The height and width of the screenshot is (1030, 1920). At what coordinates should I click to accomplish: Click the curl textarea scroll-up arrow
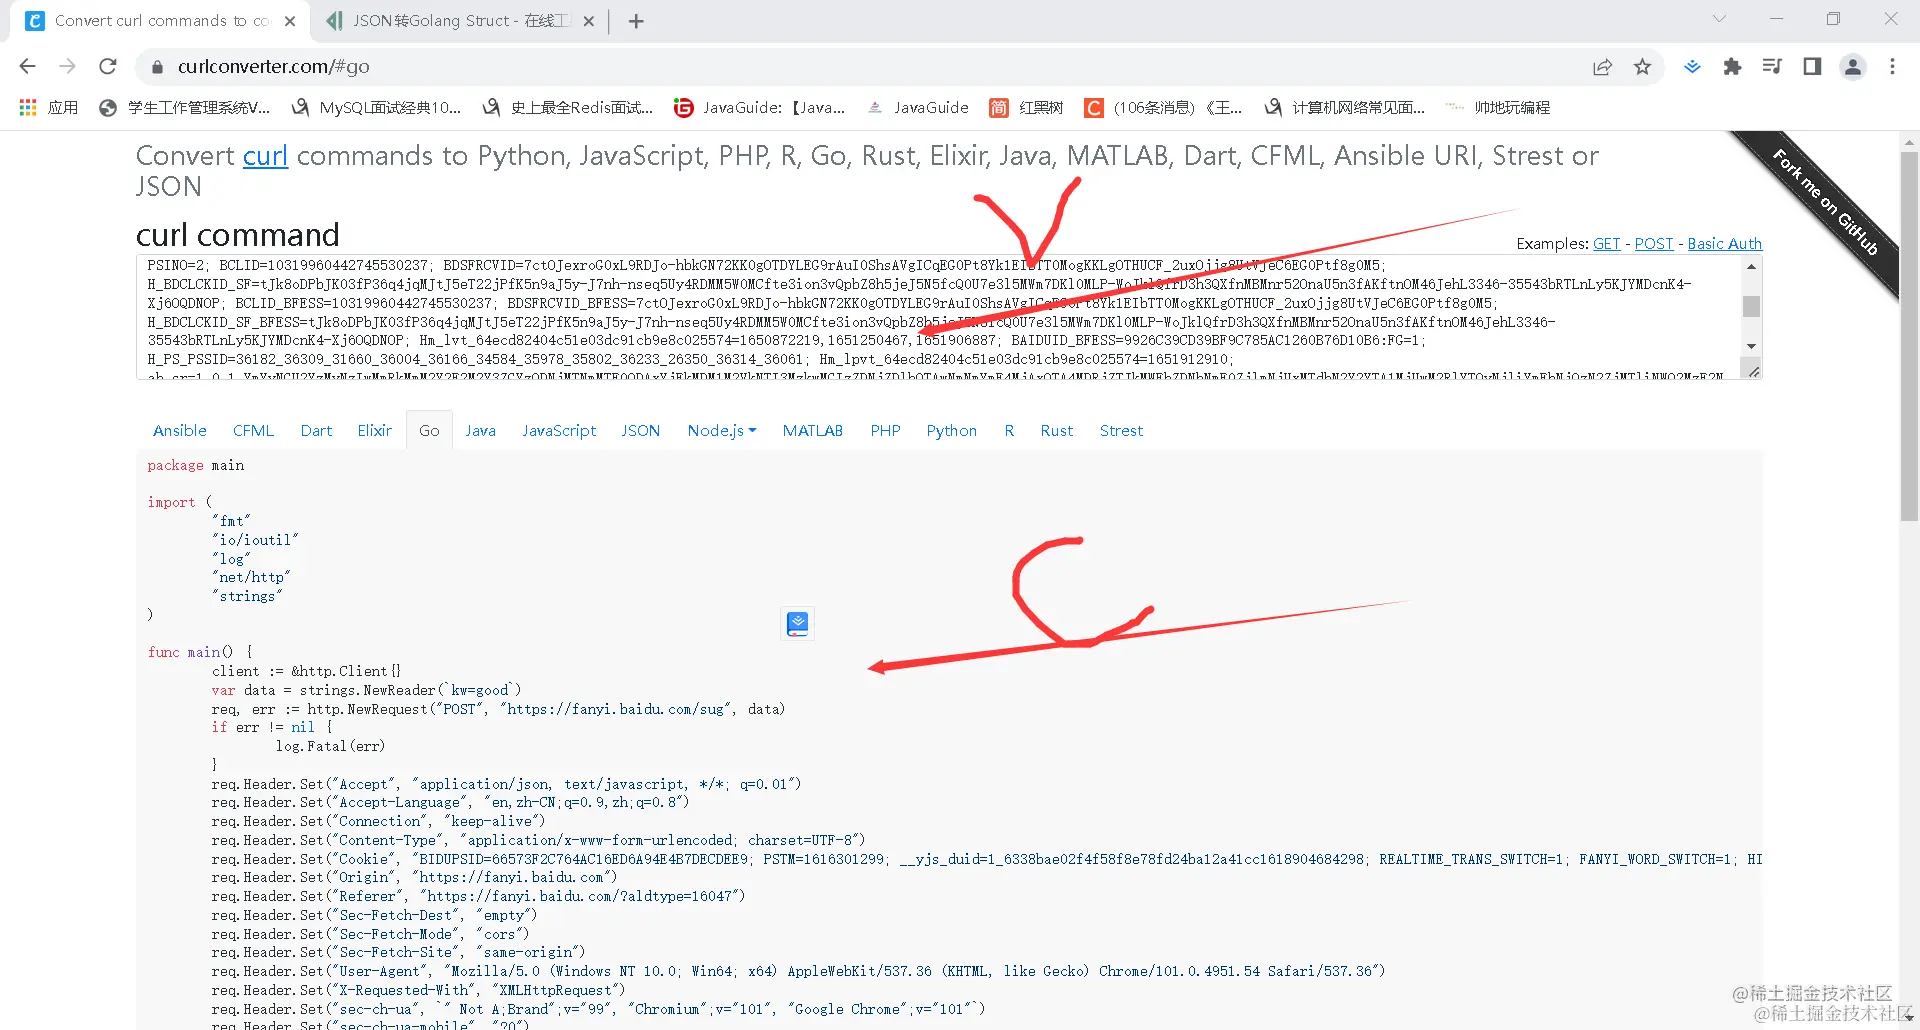tap(1751, 267)
